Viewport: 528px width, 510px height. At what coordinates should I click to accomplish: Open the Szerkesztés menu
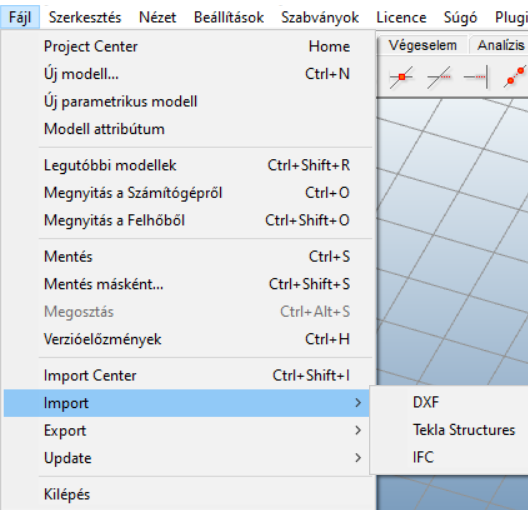tap(85, 17)
